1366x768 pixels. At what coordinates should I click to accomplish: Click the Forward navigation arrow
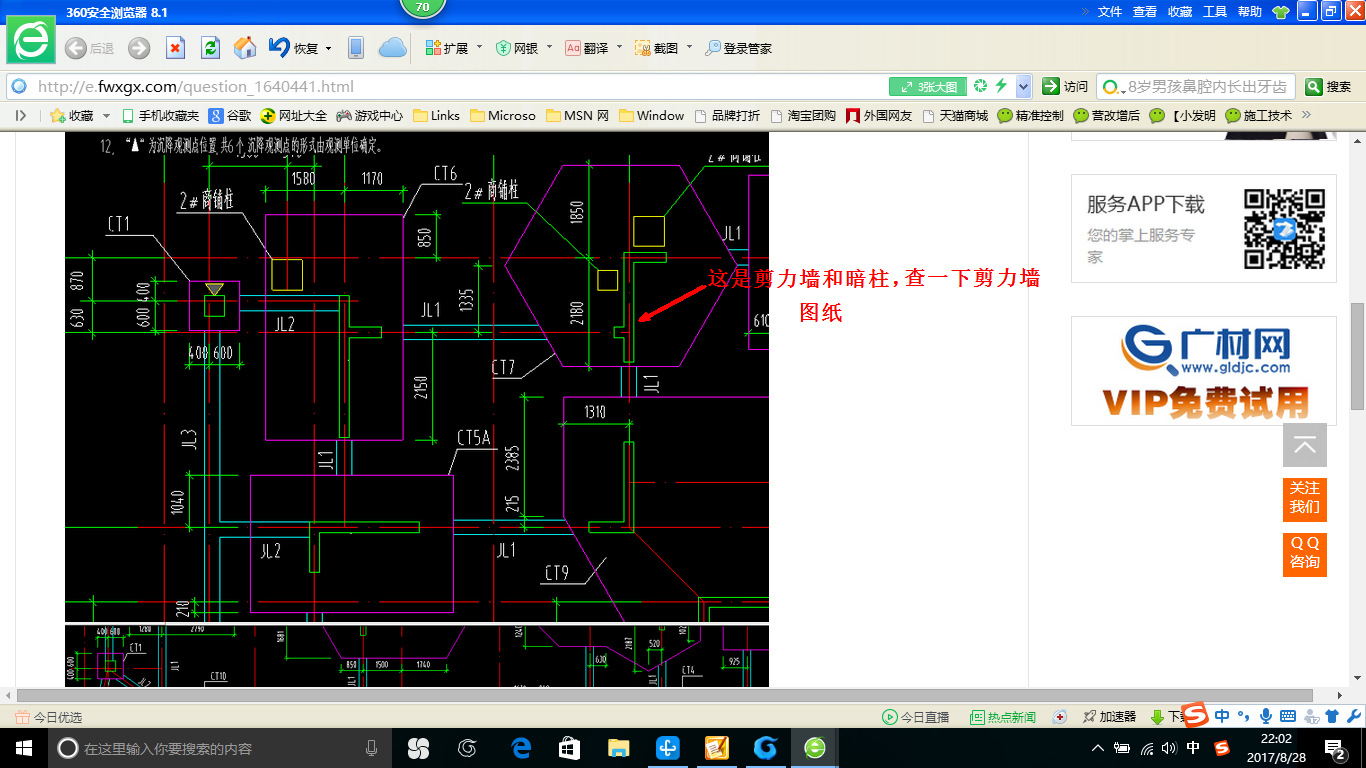coord(139,48)
